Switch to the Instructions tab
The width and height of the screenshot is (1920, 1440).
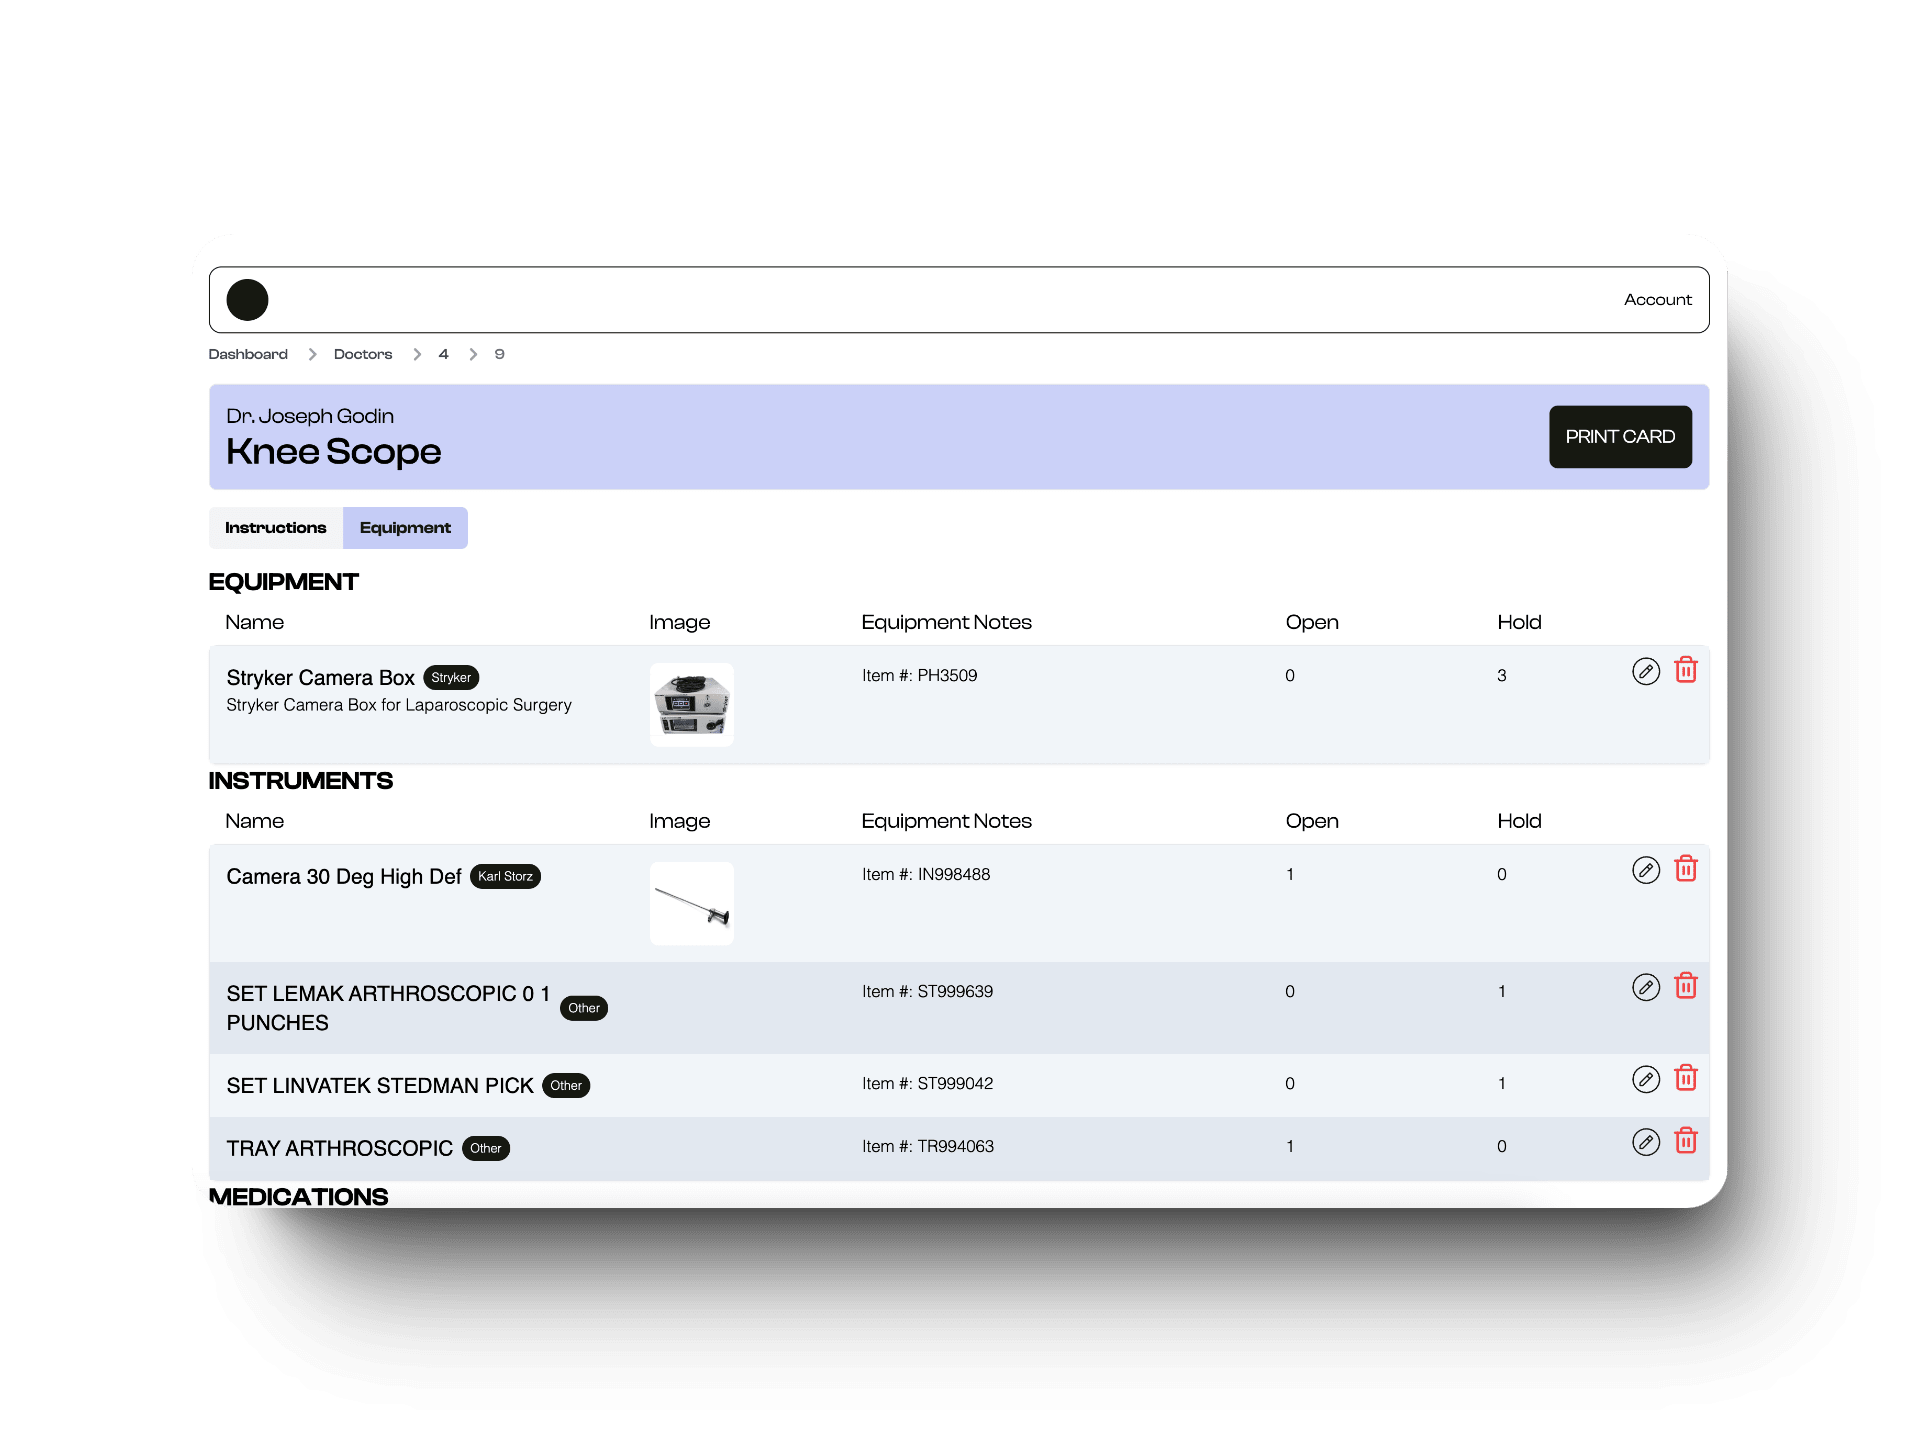(275, 528)
